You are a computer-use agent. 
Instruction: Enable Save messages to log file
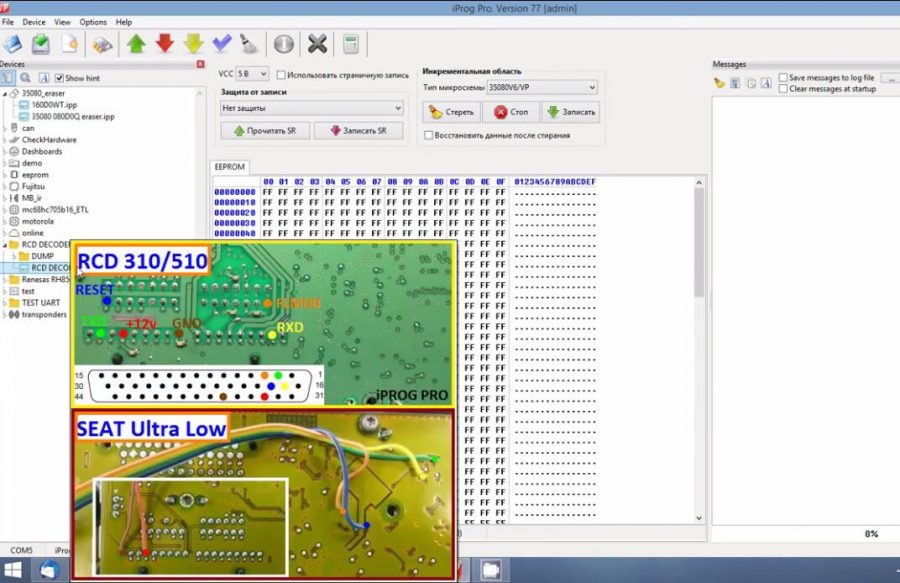[783, 77]
